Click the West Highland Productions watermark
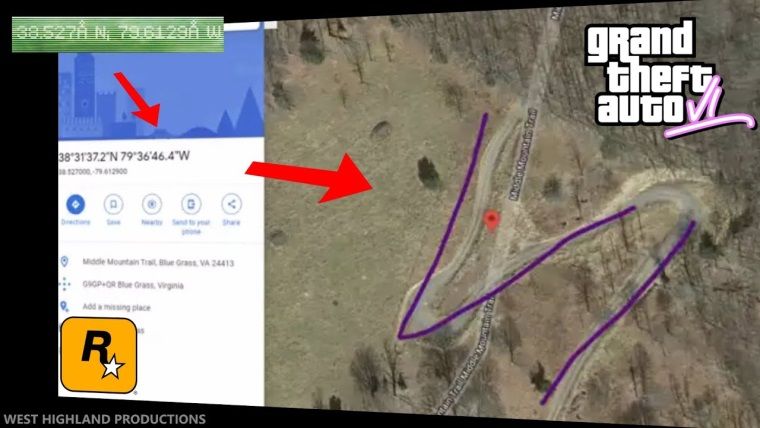The image size is (760, 428). [104, 419]
